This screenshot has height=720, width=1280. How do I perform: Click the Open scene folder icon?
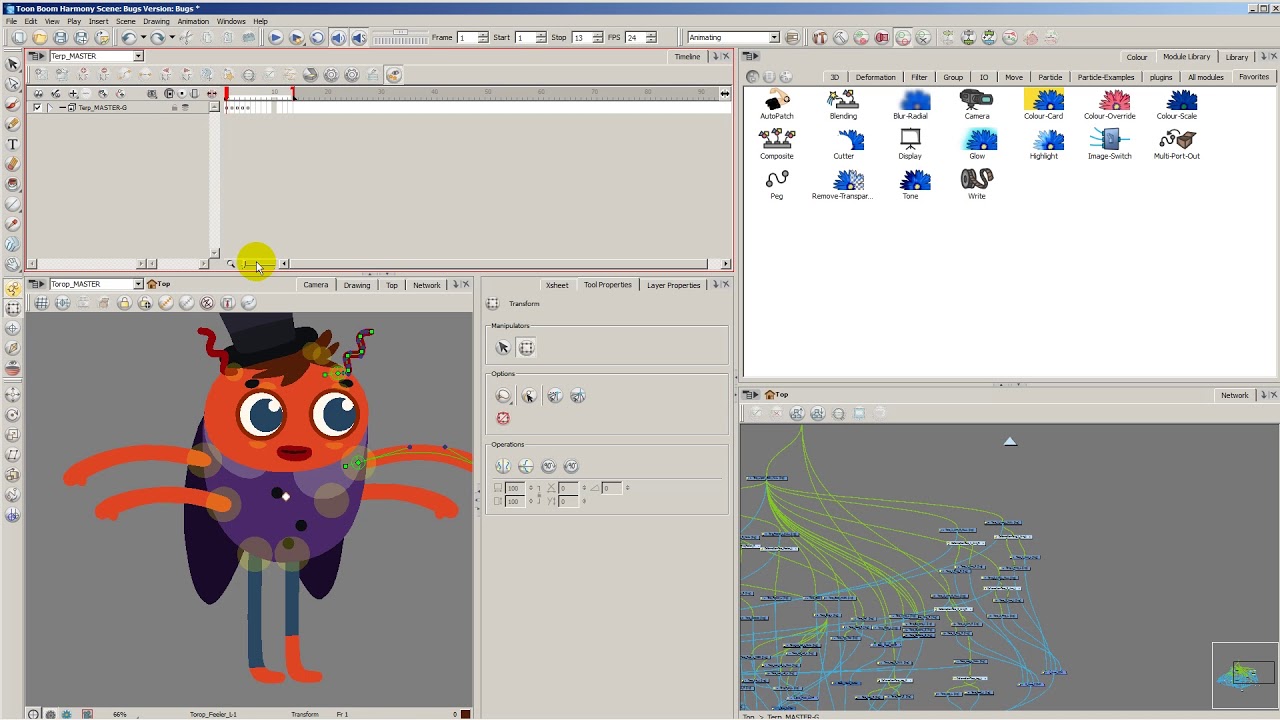coord(40,38)
